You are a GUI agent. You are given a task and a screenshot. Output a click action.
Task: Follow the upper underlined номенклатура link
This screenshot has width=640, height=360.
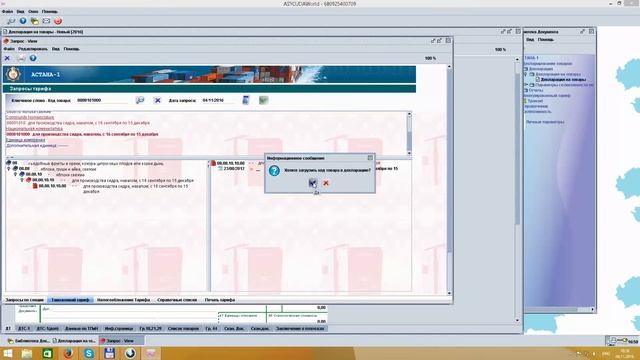tap(30, 117)
